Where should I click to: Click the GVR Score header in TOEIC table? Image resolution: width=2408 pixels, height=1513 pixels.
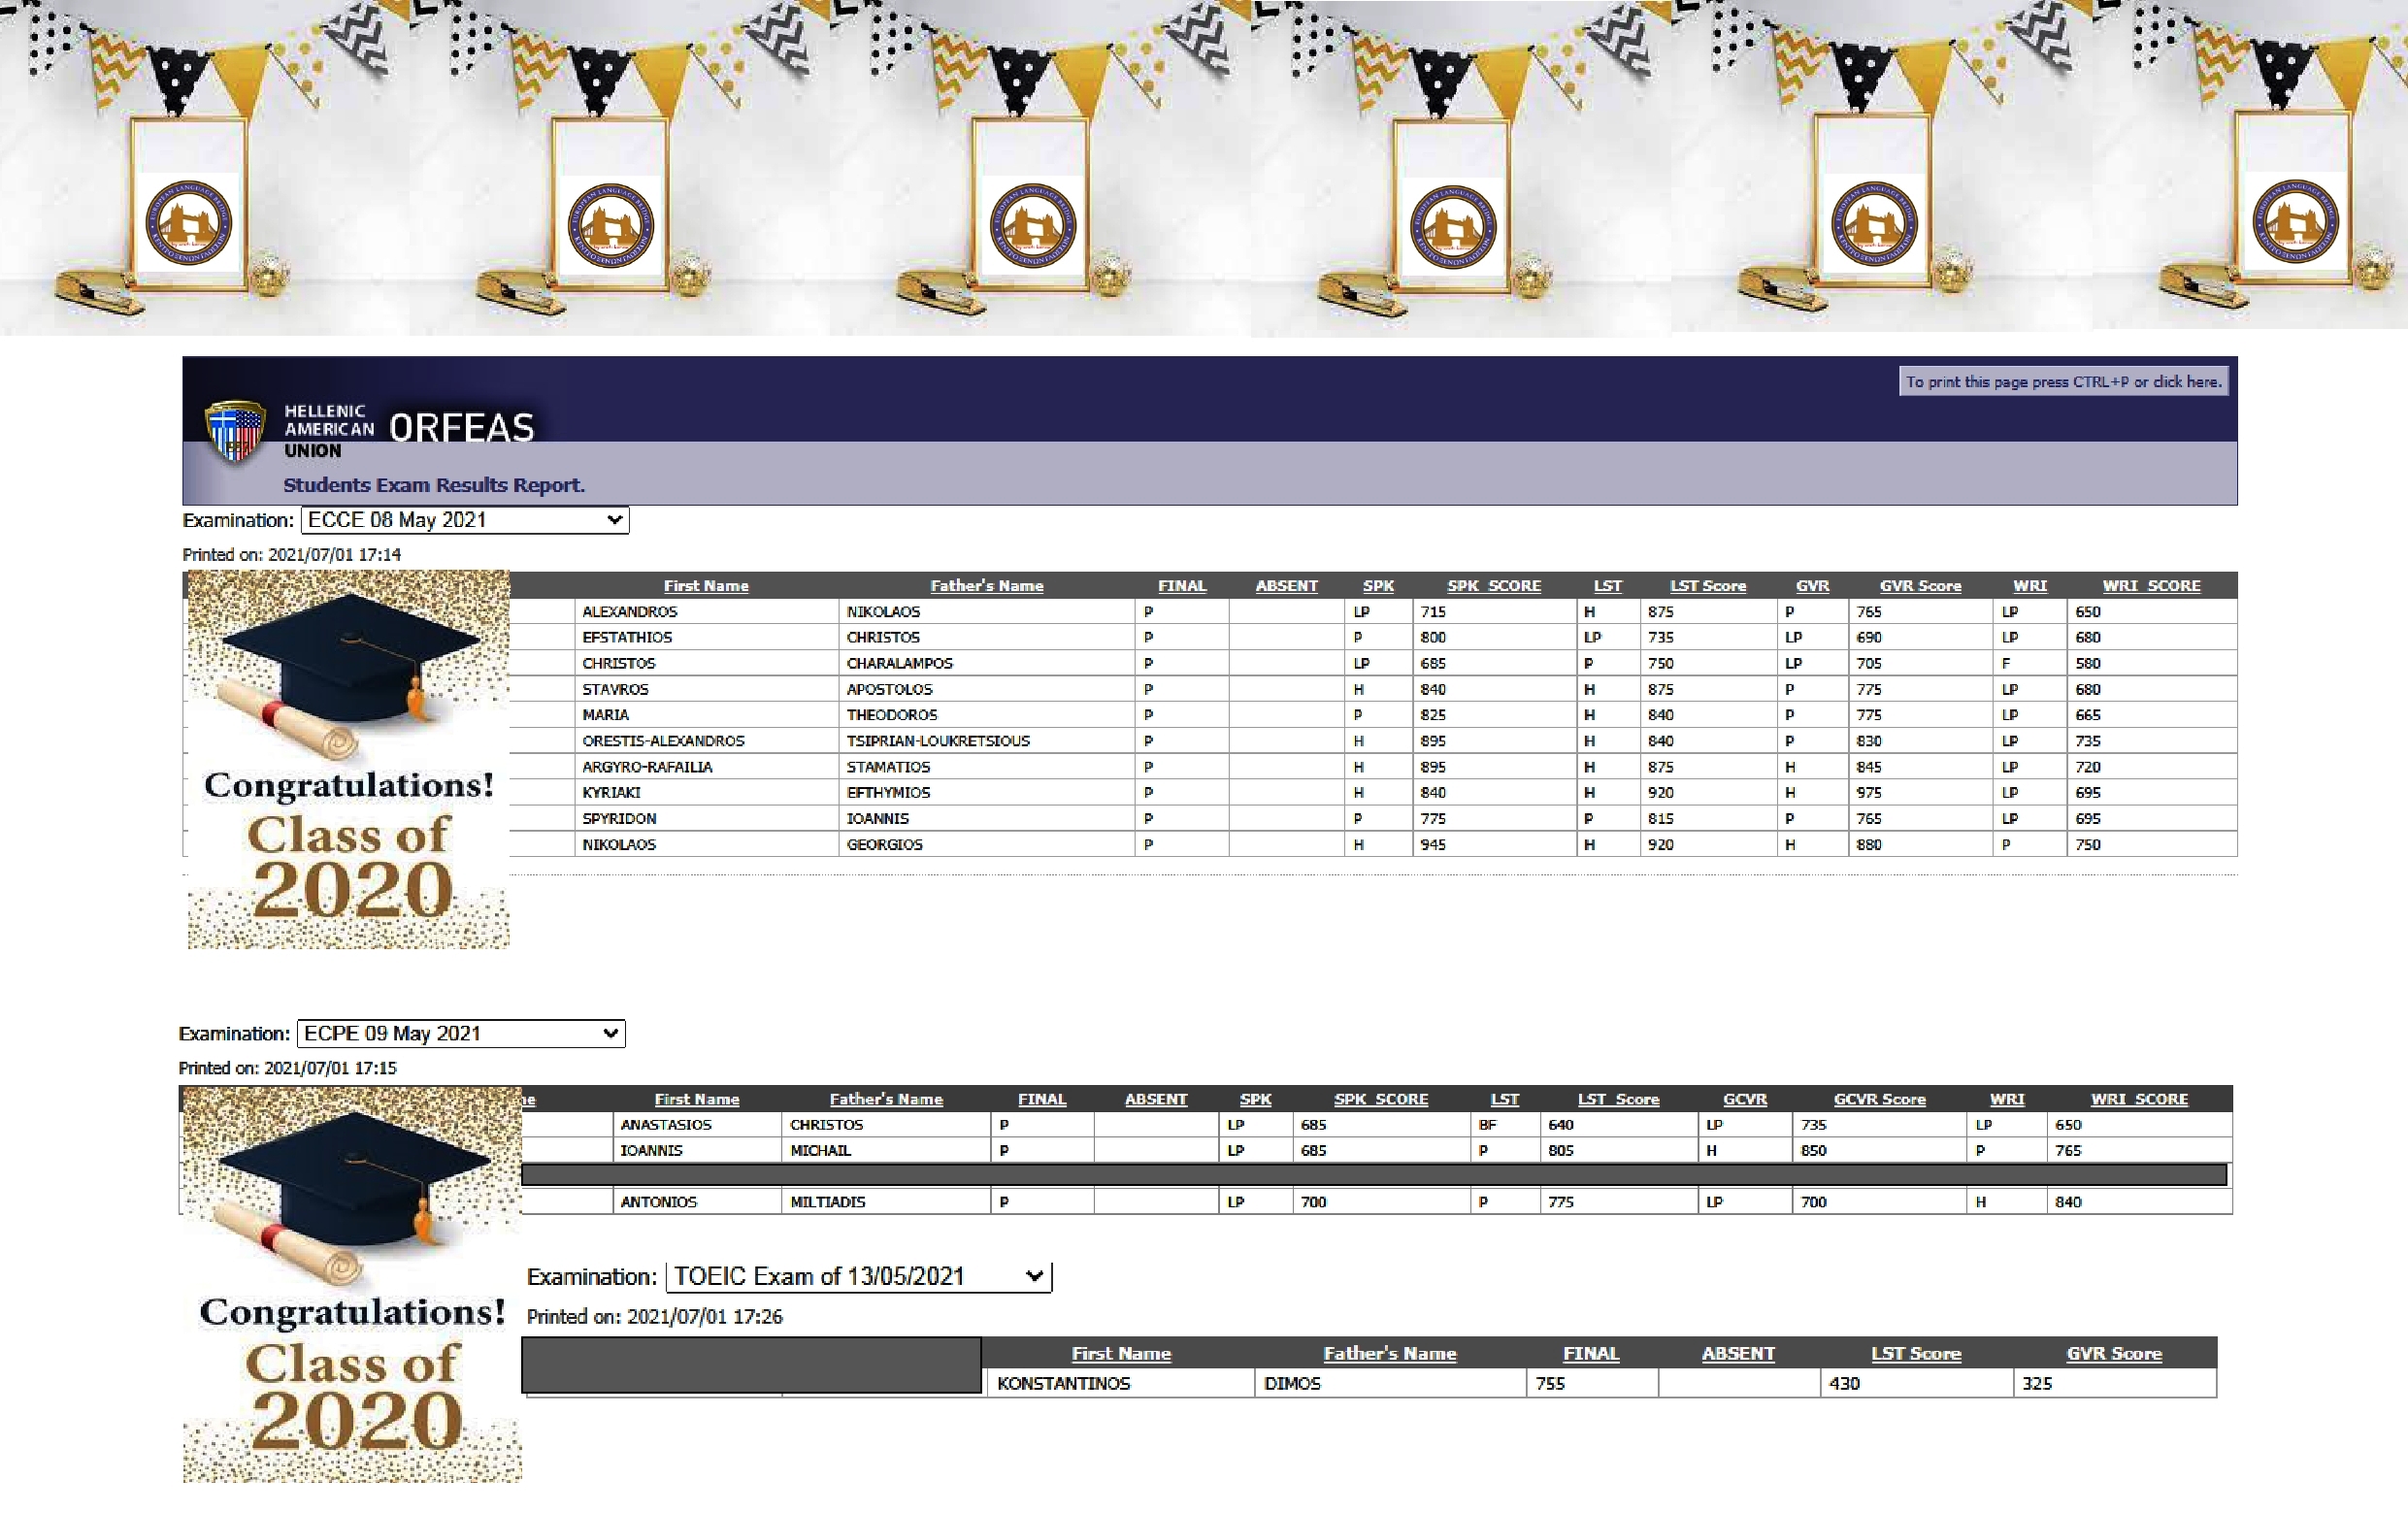point(2113,1353)
